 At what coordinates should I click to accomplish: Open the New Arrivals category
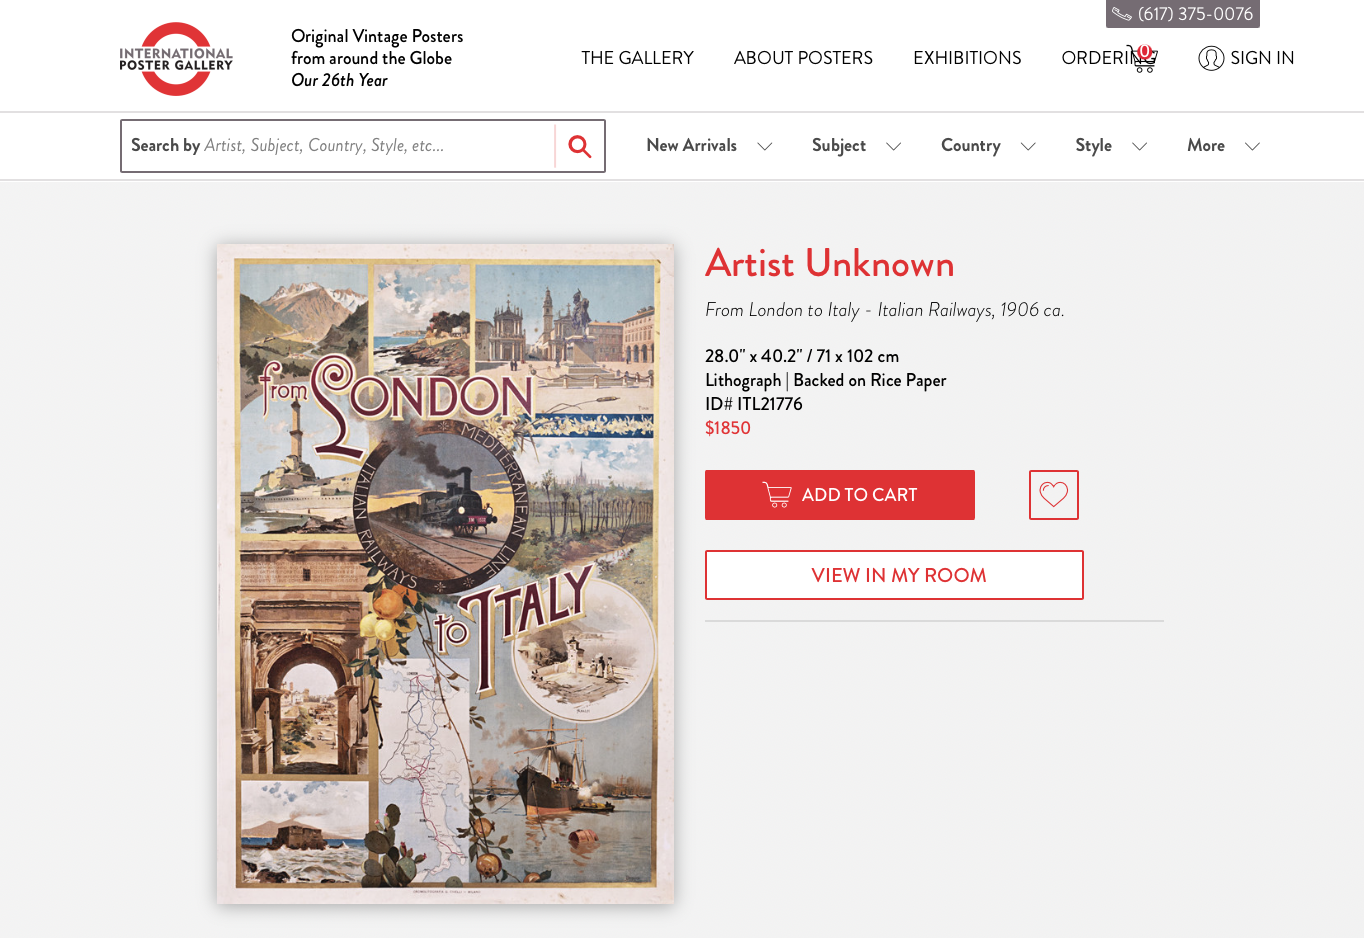[x=691, y=145]
